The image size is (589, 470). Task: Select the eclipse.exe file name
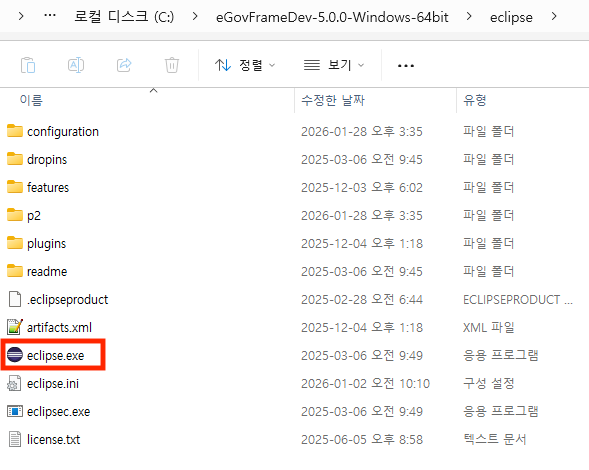pyautogui.click(x=56, y=355)
